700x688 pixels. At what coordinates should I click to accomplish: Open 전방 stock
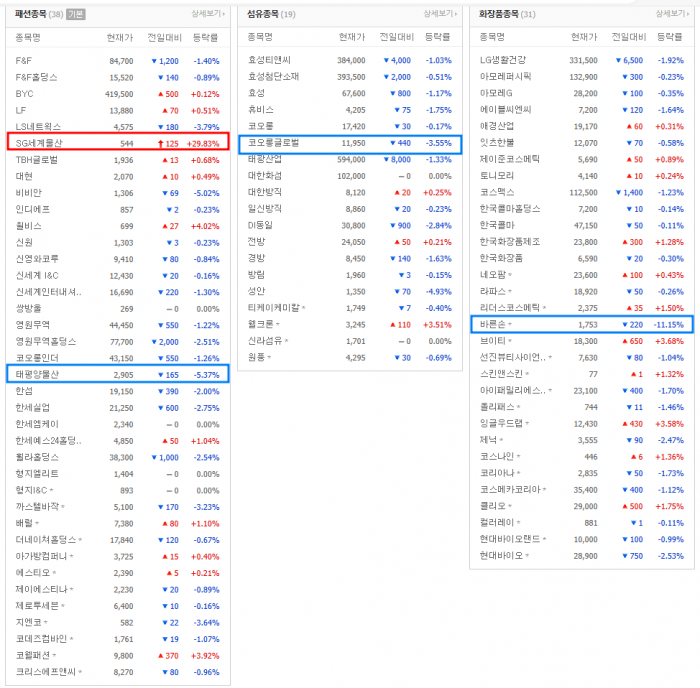tap(256, 242)
